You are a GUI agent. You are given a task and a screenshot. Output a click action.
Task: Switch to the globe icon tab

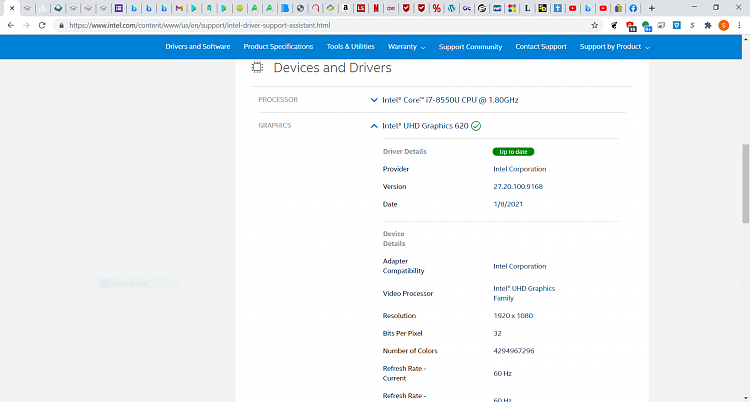pyautogui.click(x=300, y=8)
